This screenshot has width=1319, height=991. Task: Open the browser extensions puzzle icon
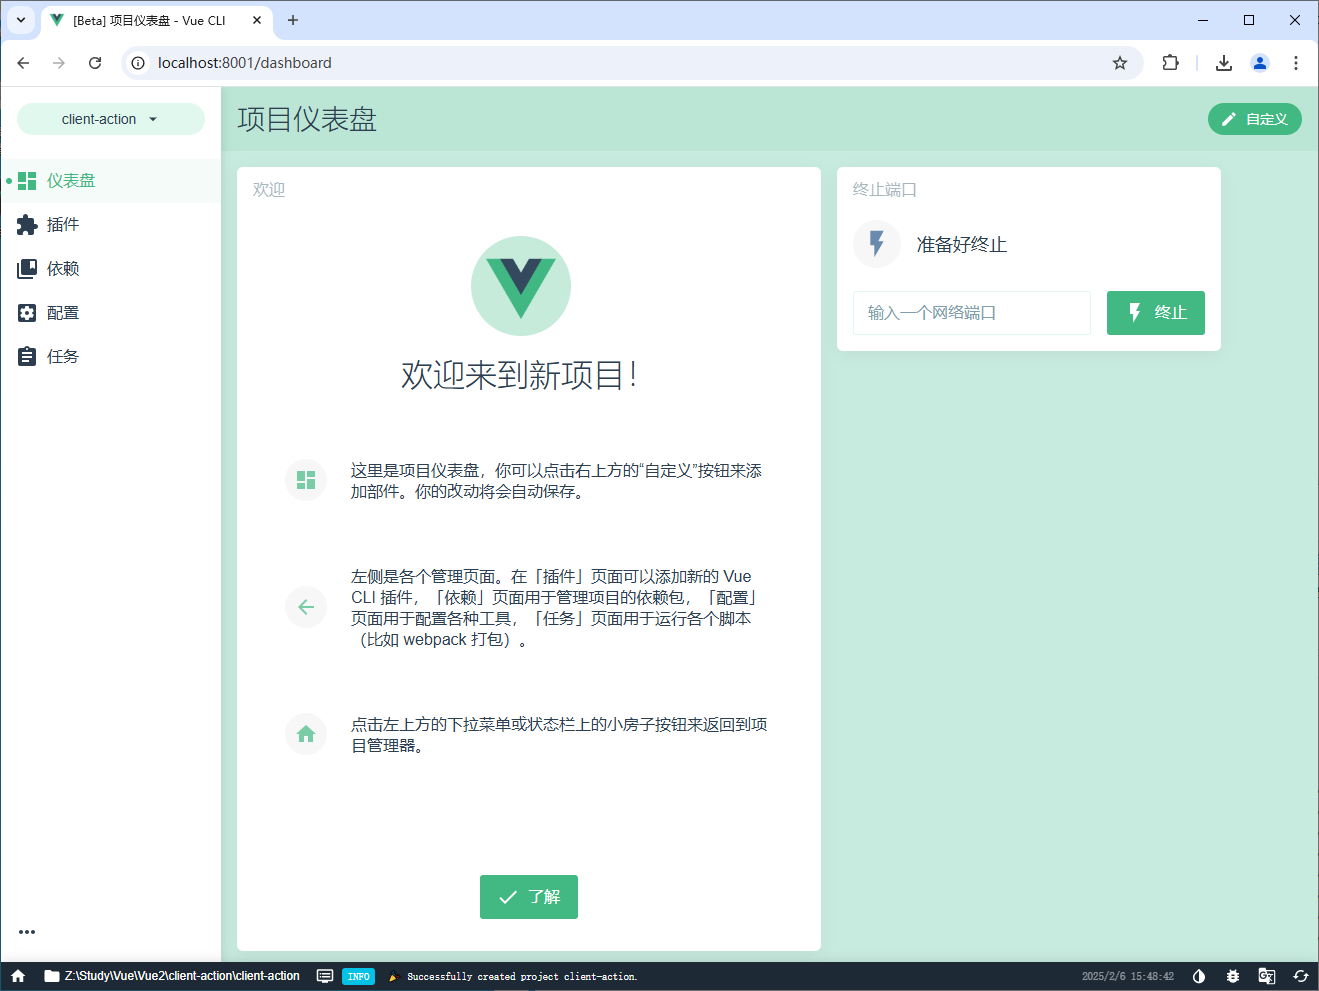1170,63
